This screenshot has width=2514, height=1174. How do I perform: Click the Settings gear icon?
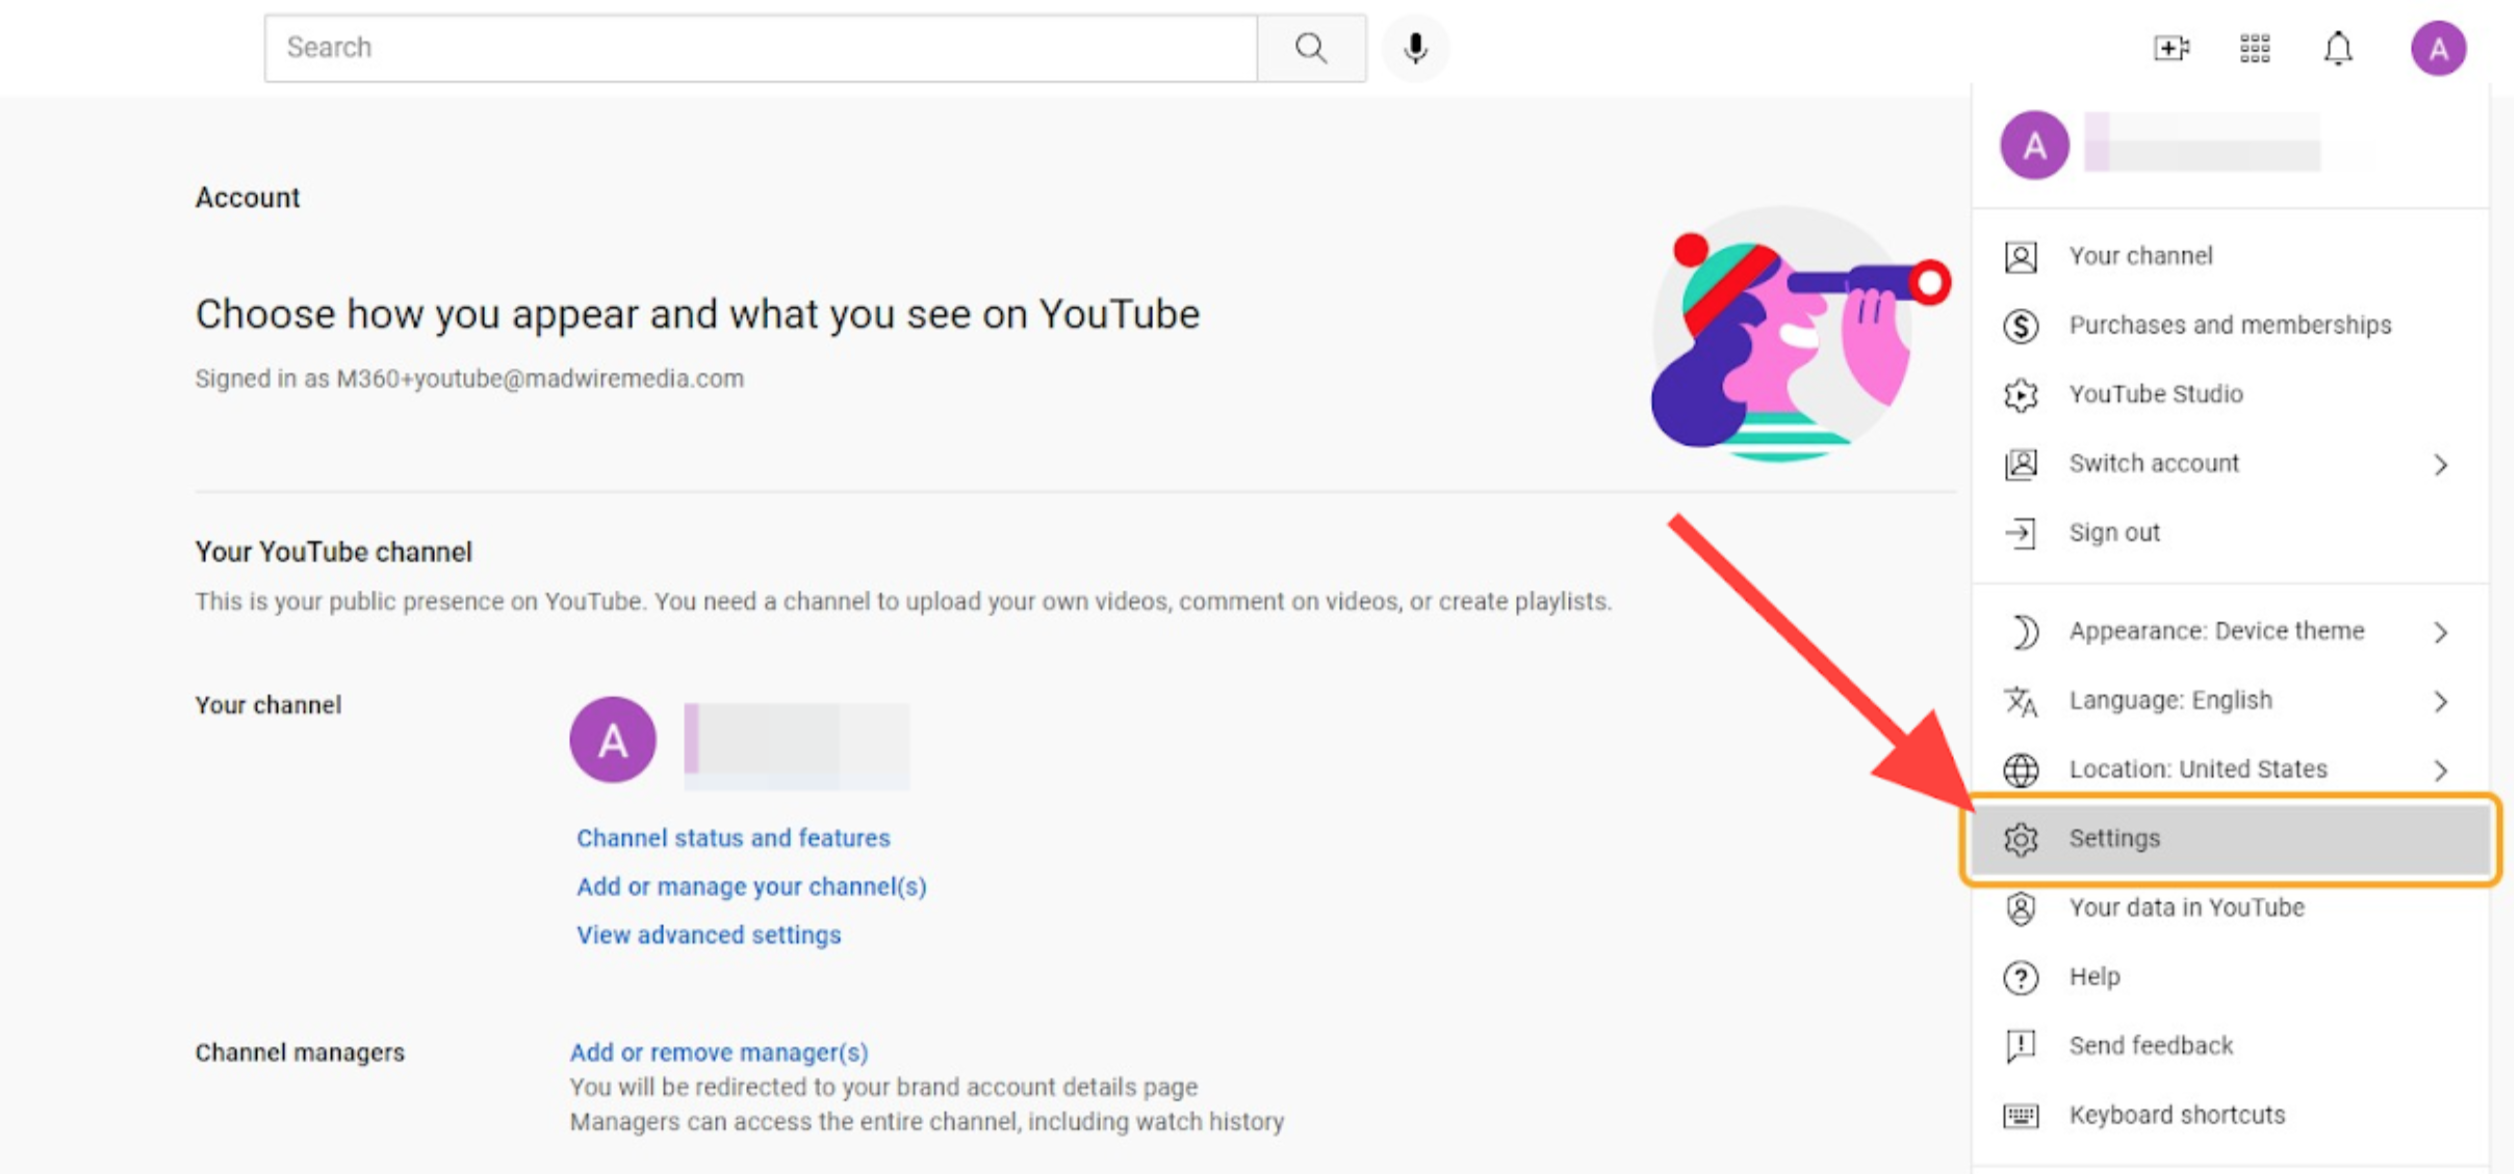tap(2020, 838)
